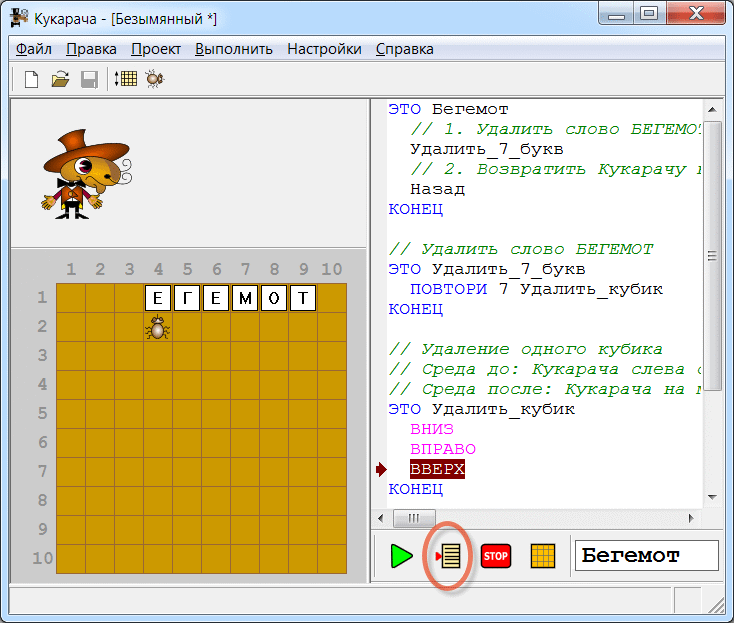734x623 pixels.
Task: Click the line 'ПОВТОРИ 7 Удалить_кубик'
Action: 536,289
